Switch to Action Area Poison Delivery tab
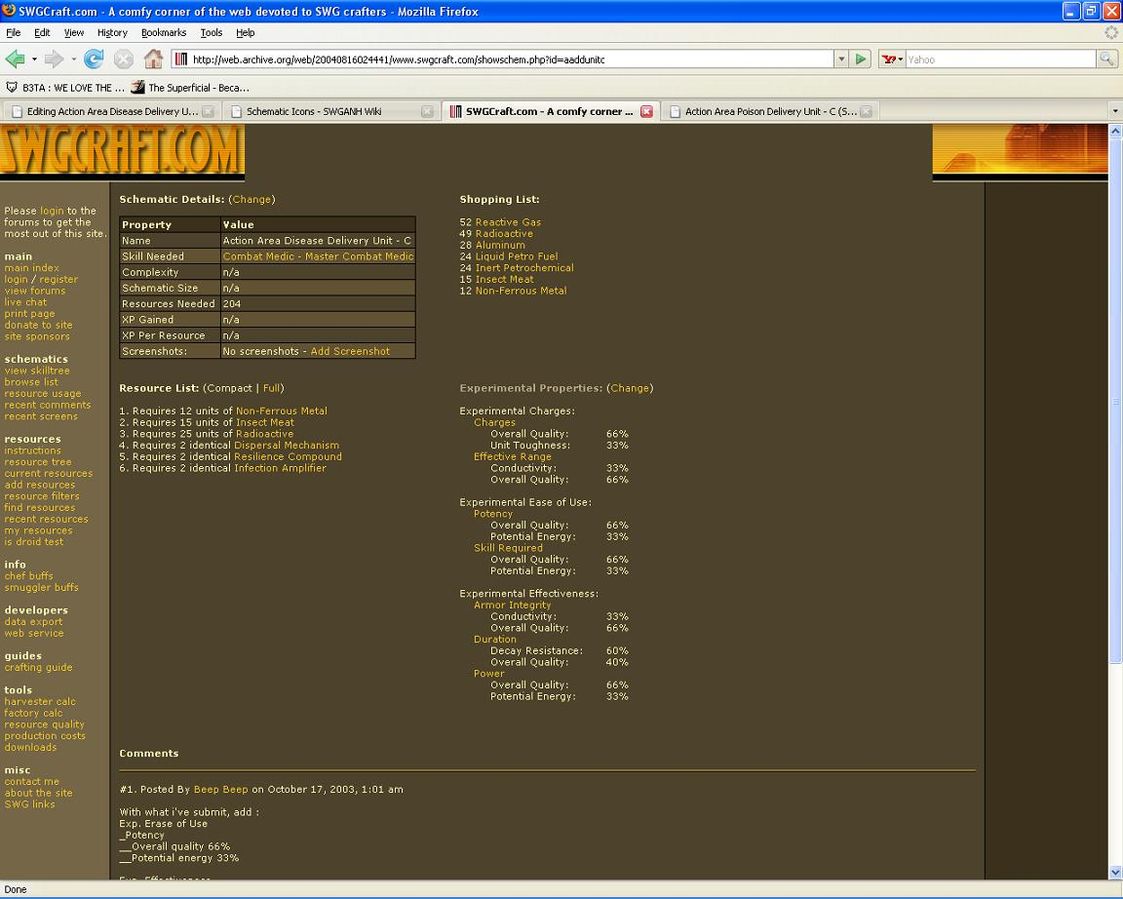 [770, 112]
